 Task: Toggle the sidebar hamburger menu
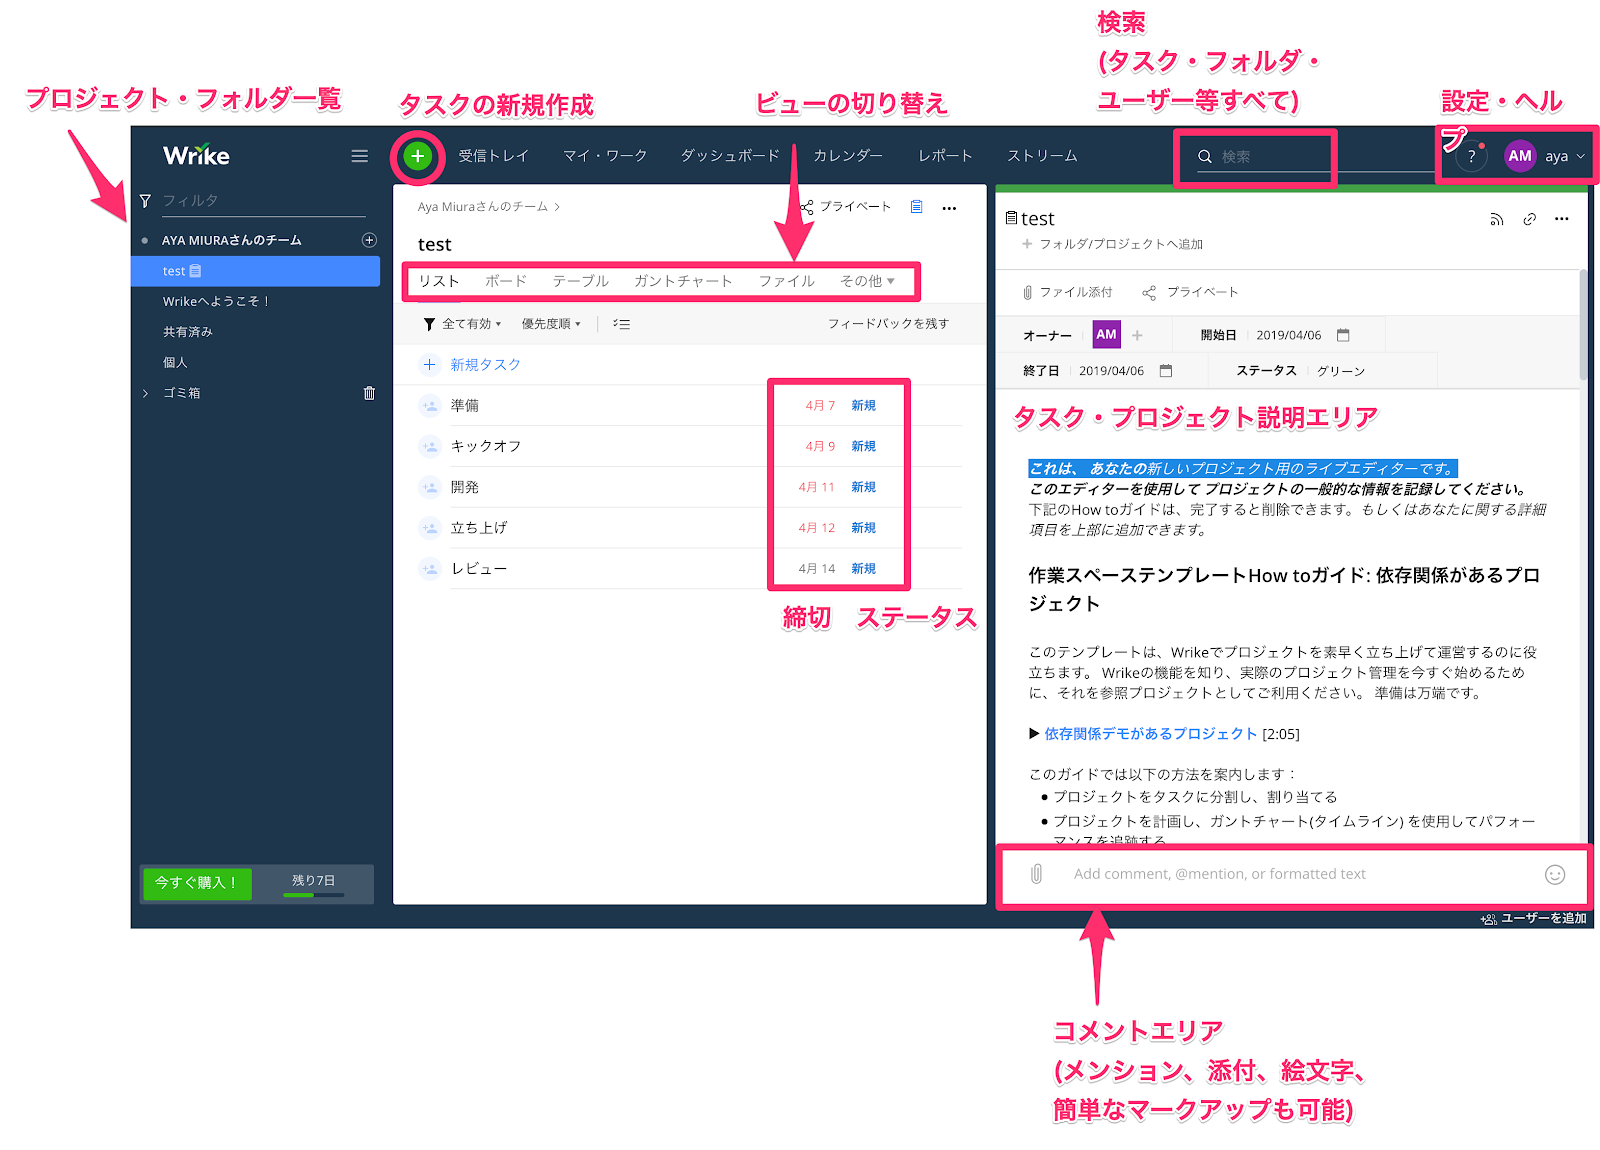click(x=360, y=156)
